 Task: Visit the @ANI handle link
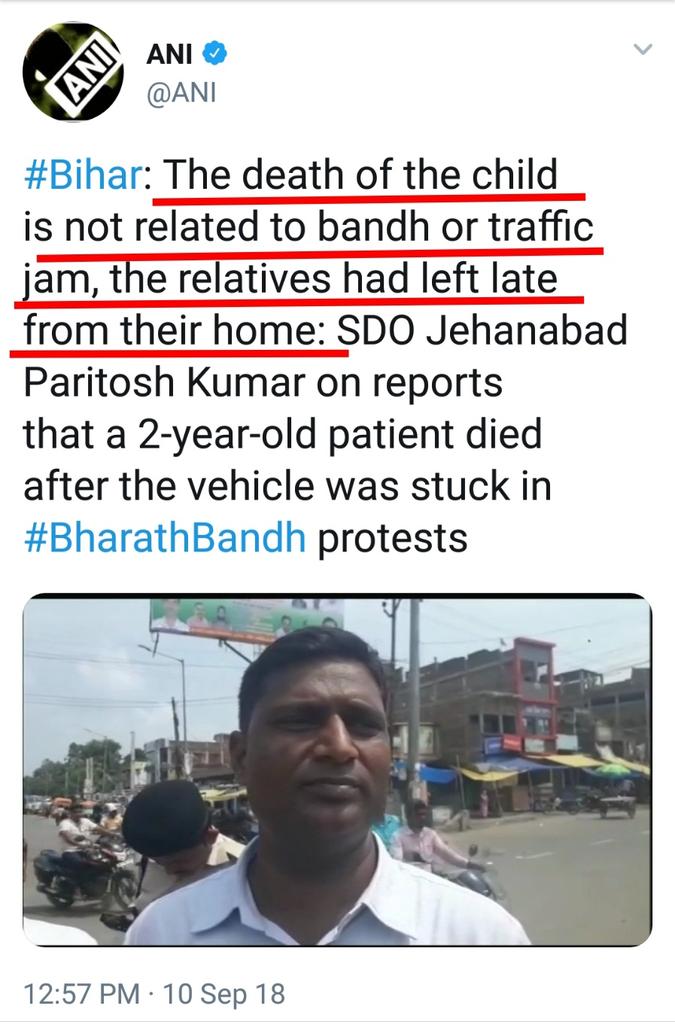click(181, 93)
